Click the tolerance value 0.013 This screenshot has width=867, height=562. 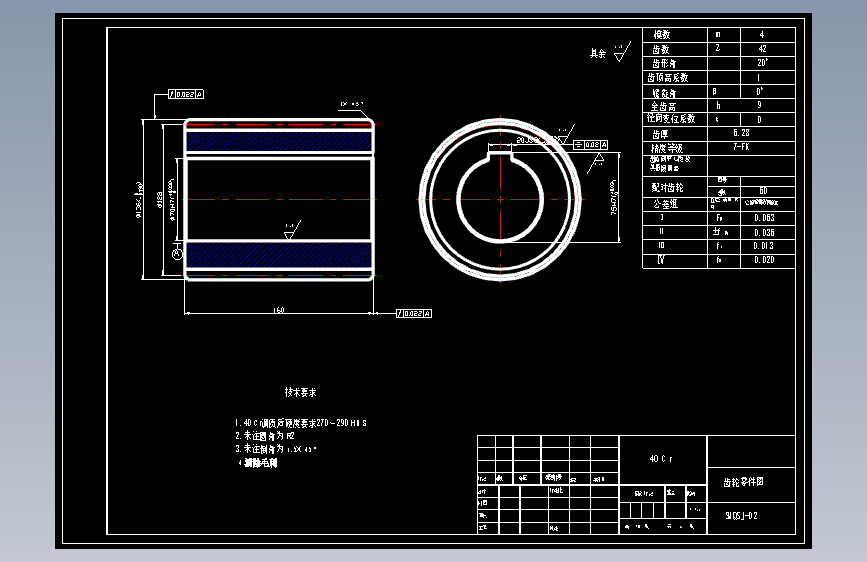tap(764, 246)
